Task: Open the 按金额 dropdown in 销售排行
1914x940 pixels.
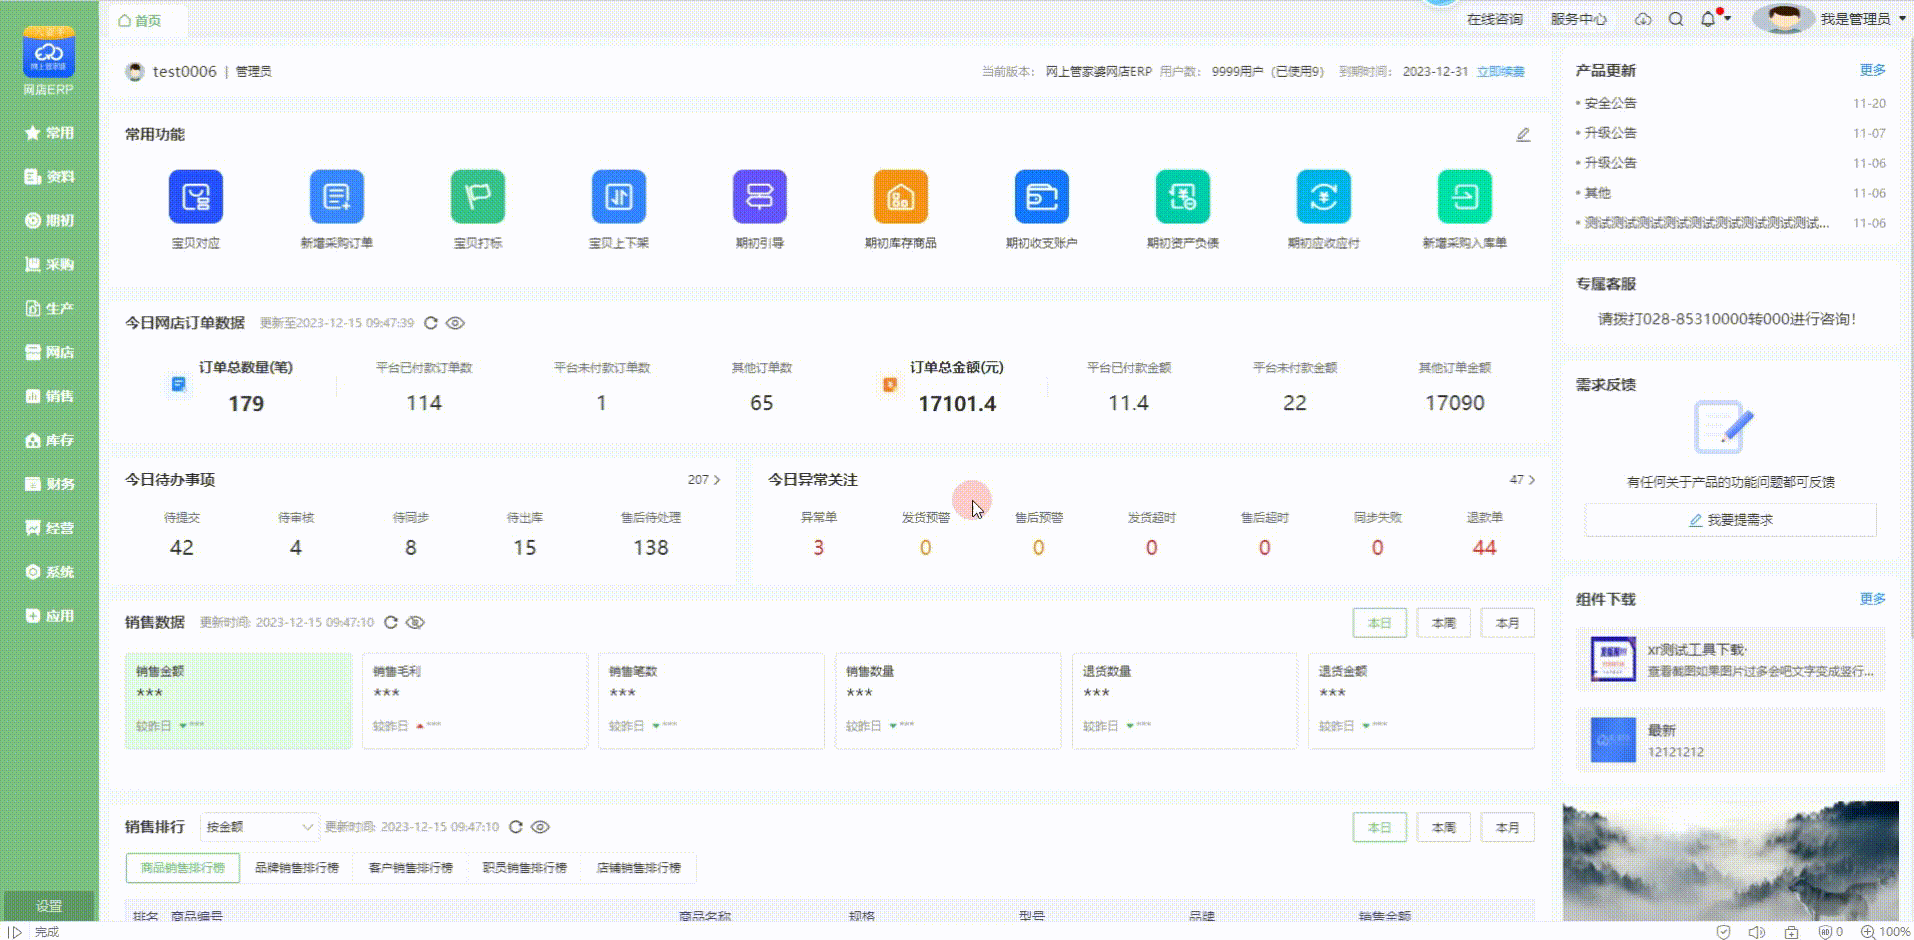Action: 259,827
